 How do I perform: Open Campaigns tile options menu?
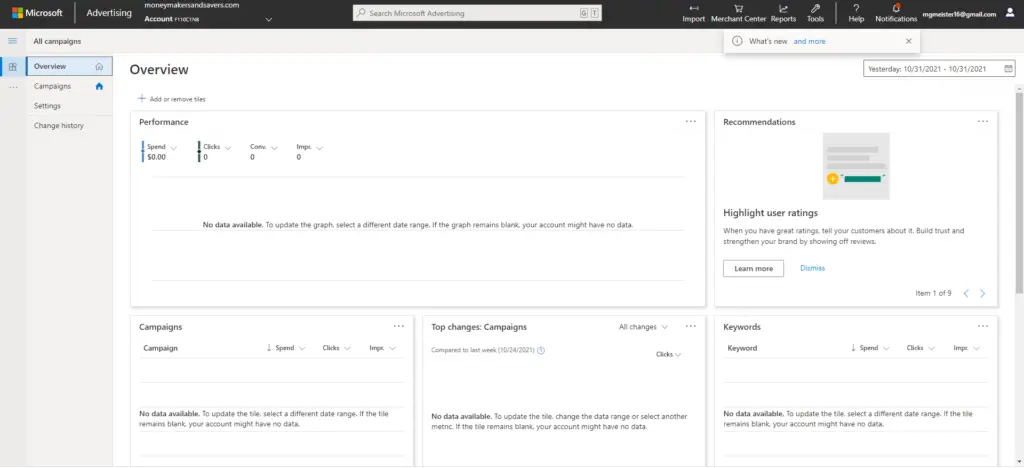click(399, 326)
